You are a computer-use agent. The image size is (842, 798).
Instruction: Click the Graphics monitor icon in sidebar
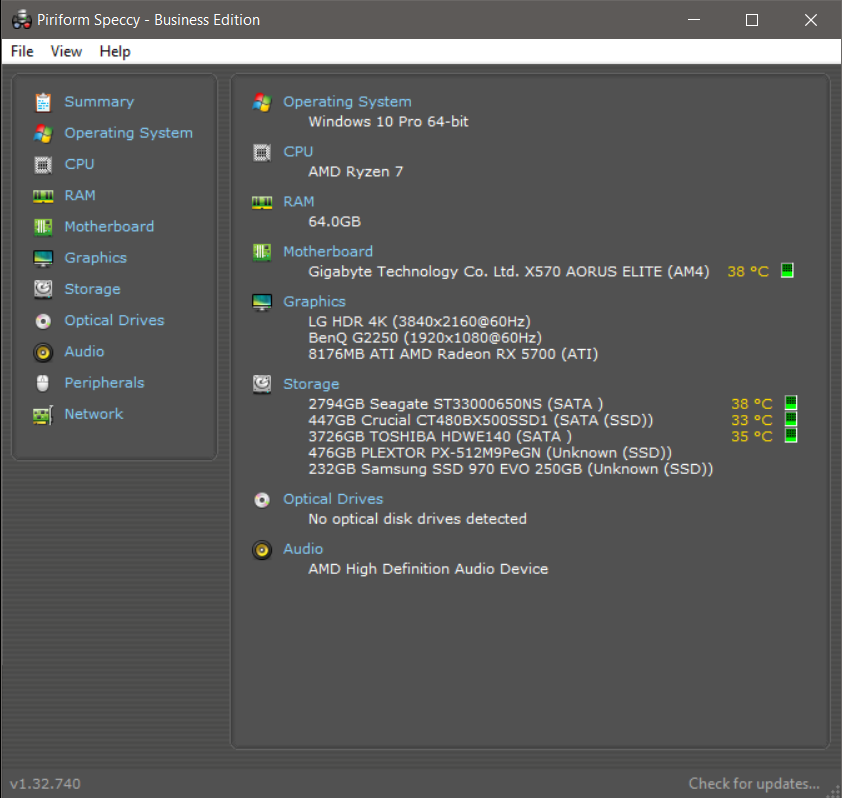point(43,258)
